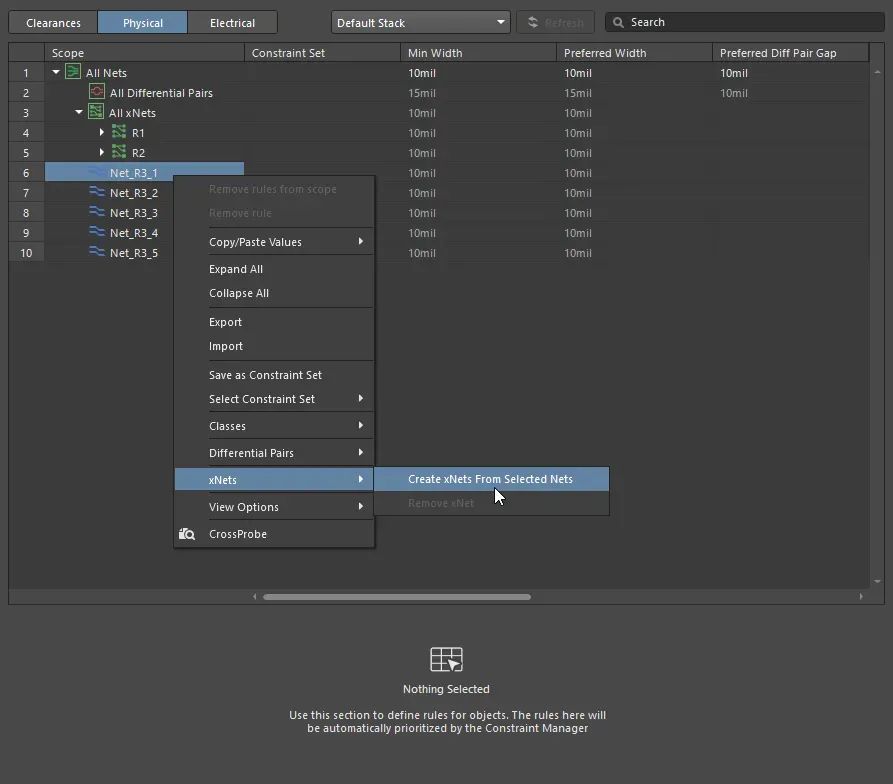Click the CrossProbe camera icon
Screen dimensions: 893x784
[187, 534]
